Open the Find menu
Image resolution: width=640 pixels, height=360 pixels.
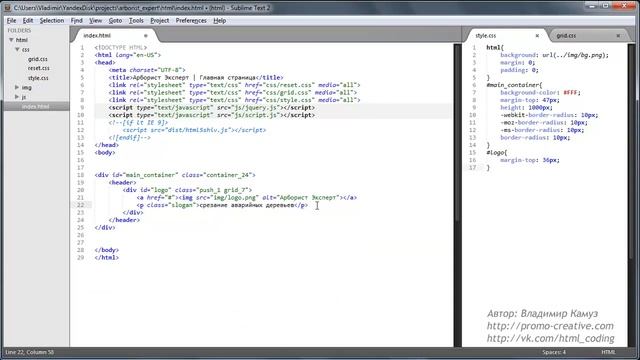click(76, 20)
